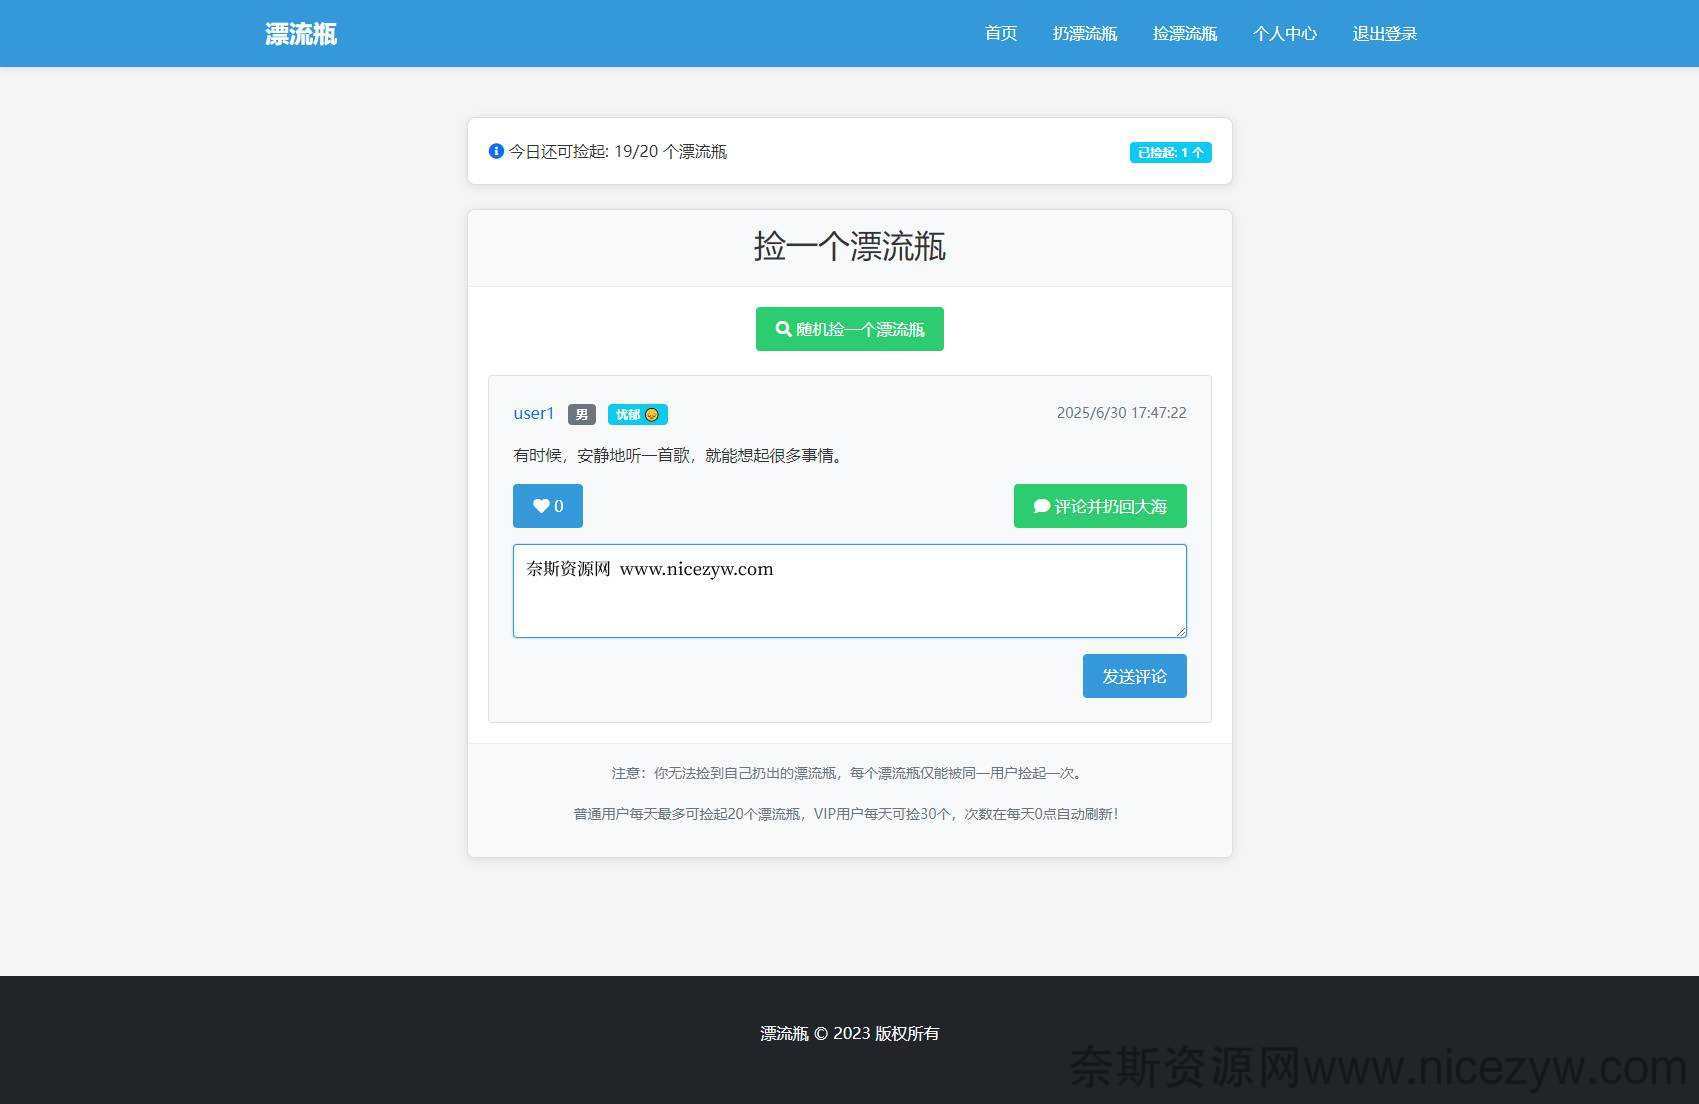Open the 首页 nav item
This screenshot has height=1104, width=1699.
click(1001, 34)
